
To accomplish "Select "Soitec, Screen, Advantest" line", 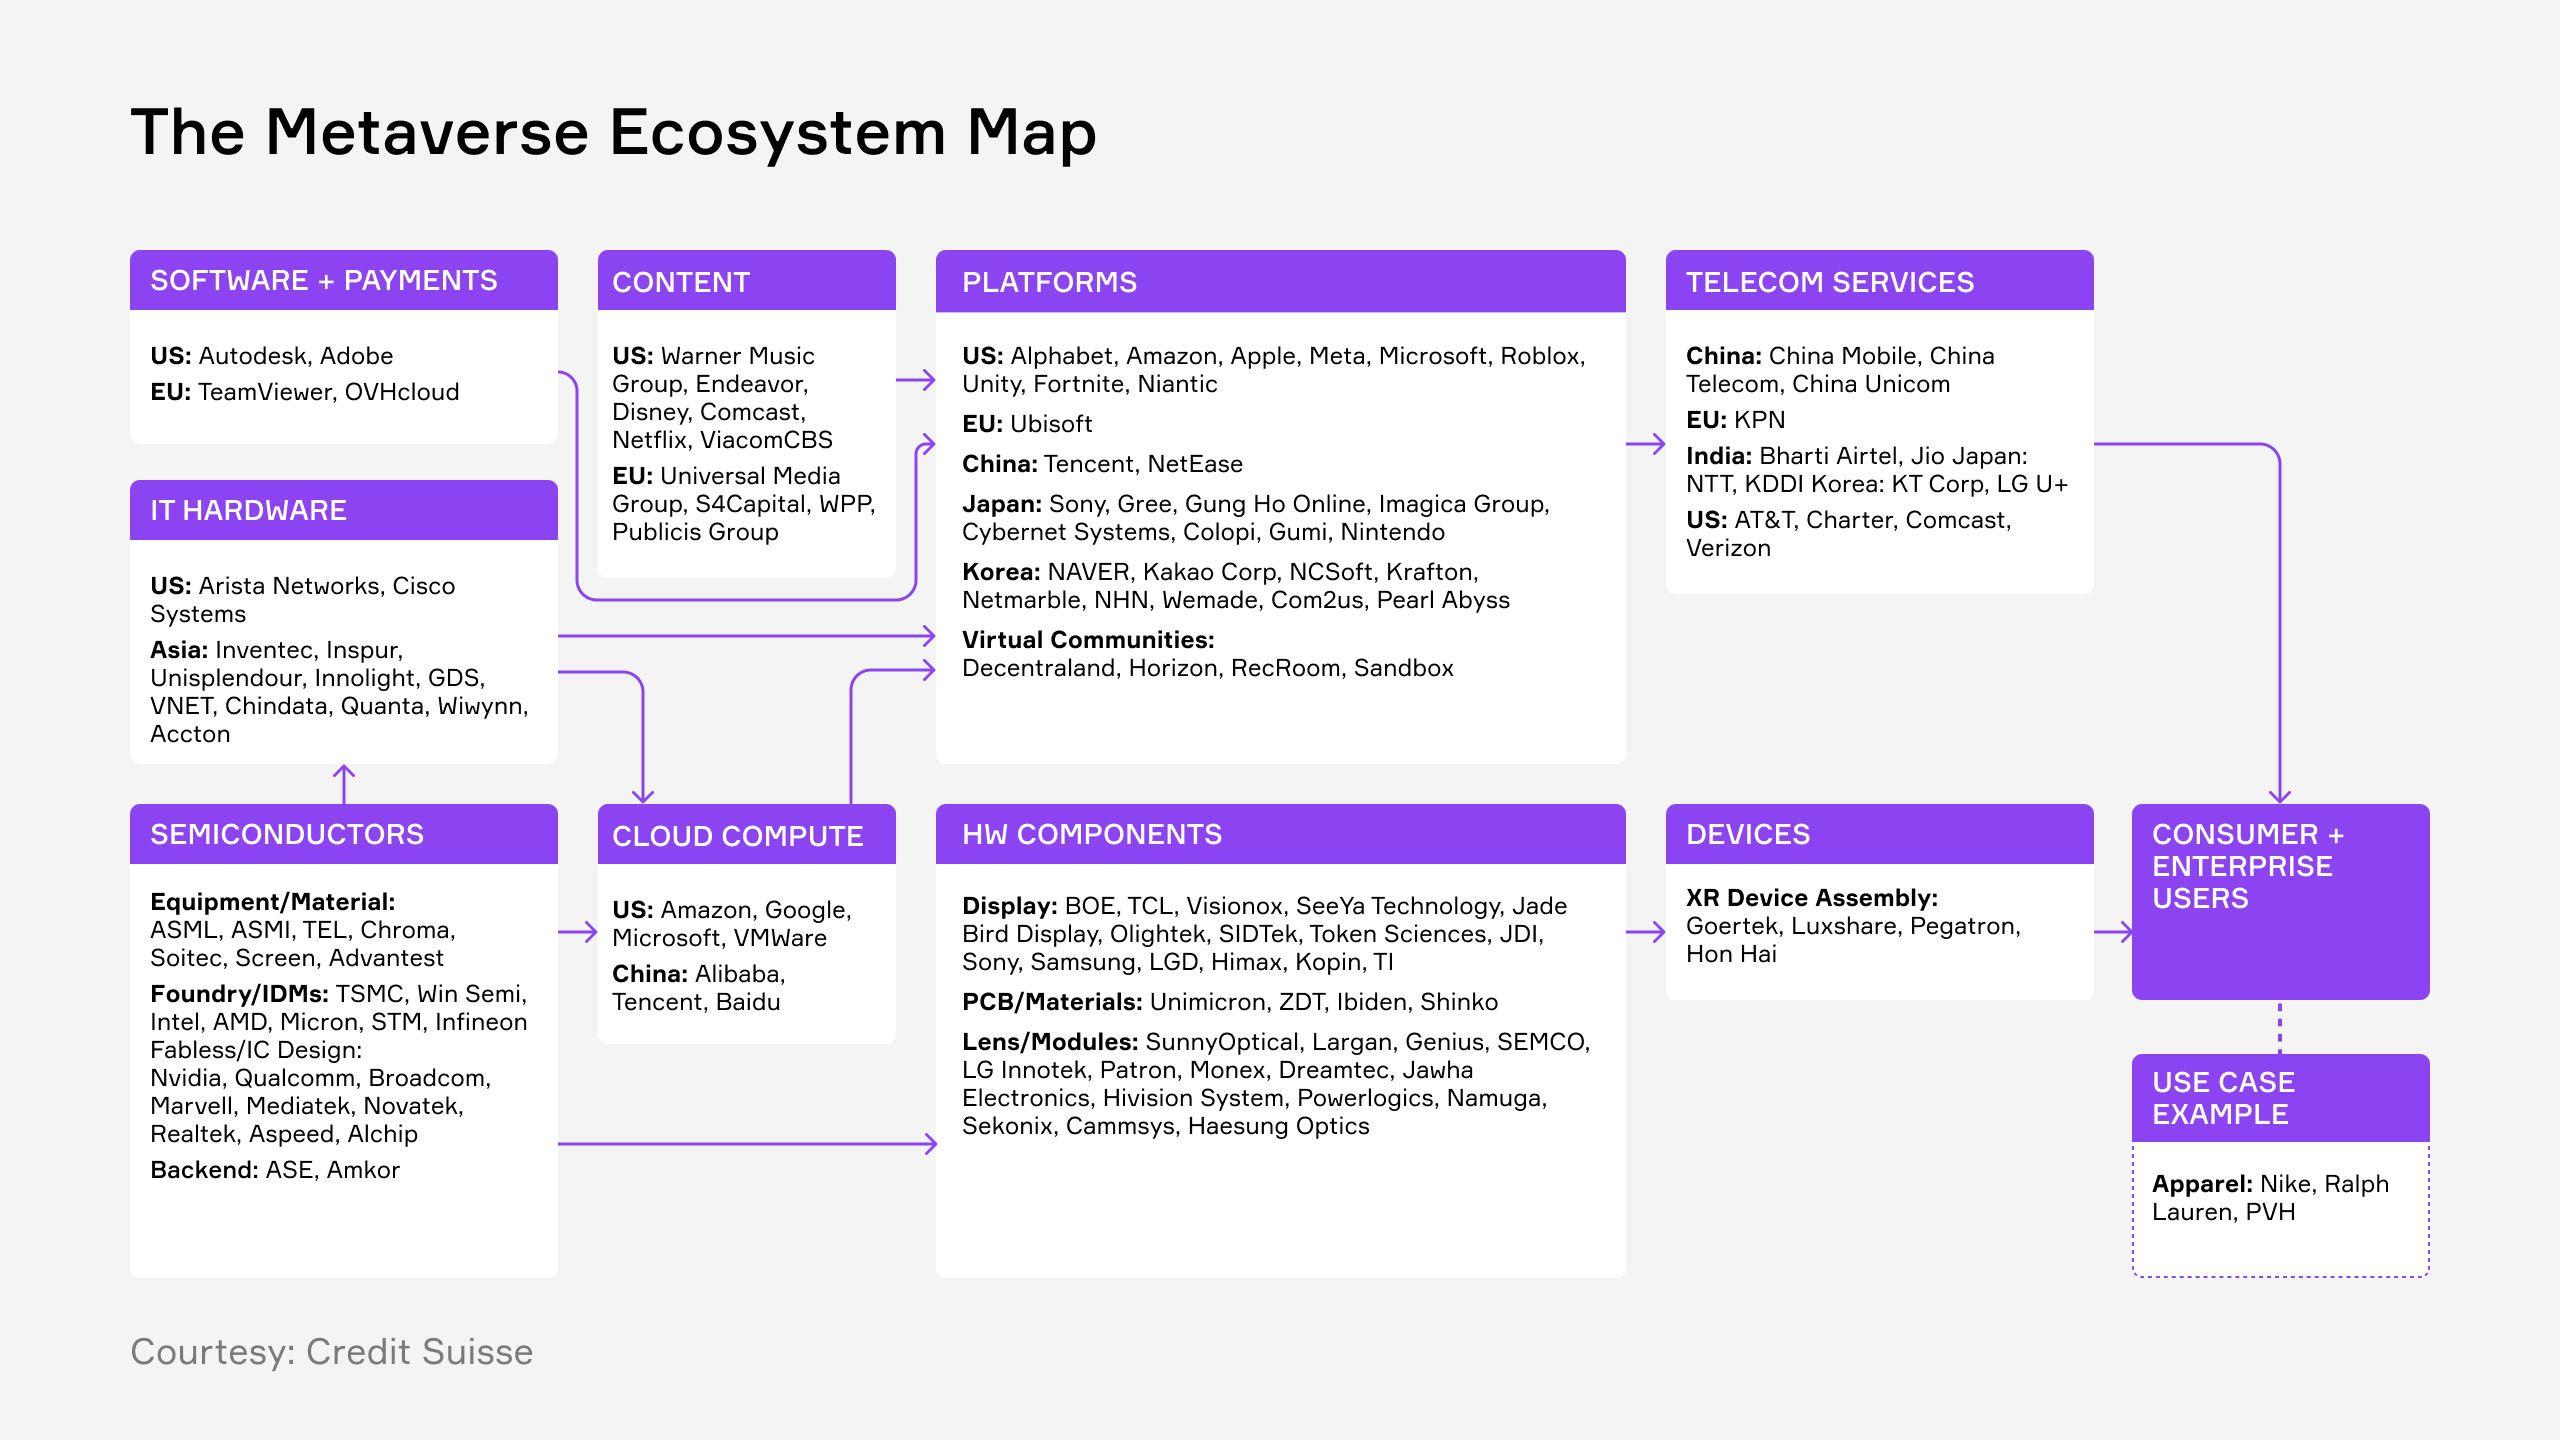I will (x=297, y=958).
